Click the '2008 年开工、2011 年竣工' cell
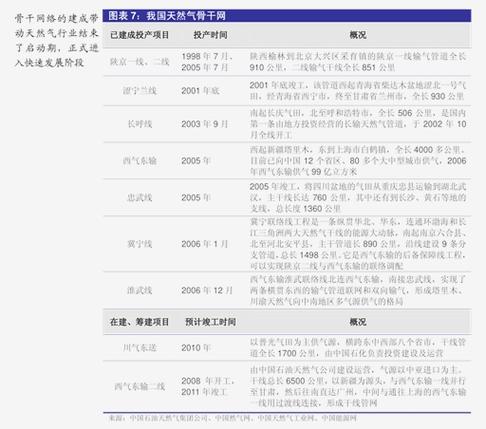The image size is (486, 429). (x=208, y=387)
